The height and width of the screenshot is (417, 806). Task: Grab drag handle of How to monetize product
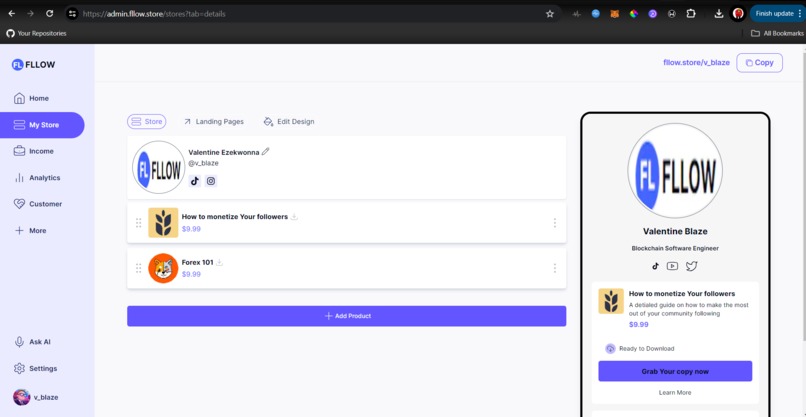point(138,223)
